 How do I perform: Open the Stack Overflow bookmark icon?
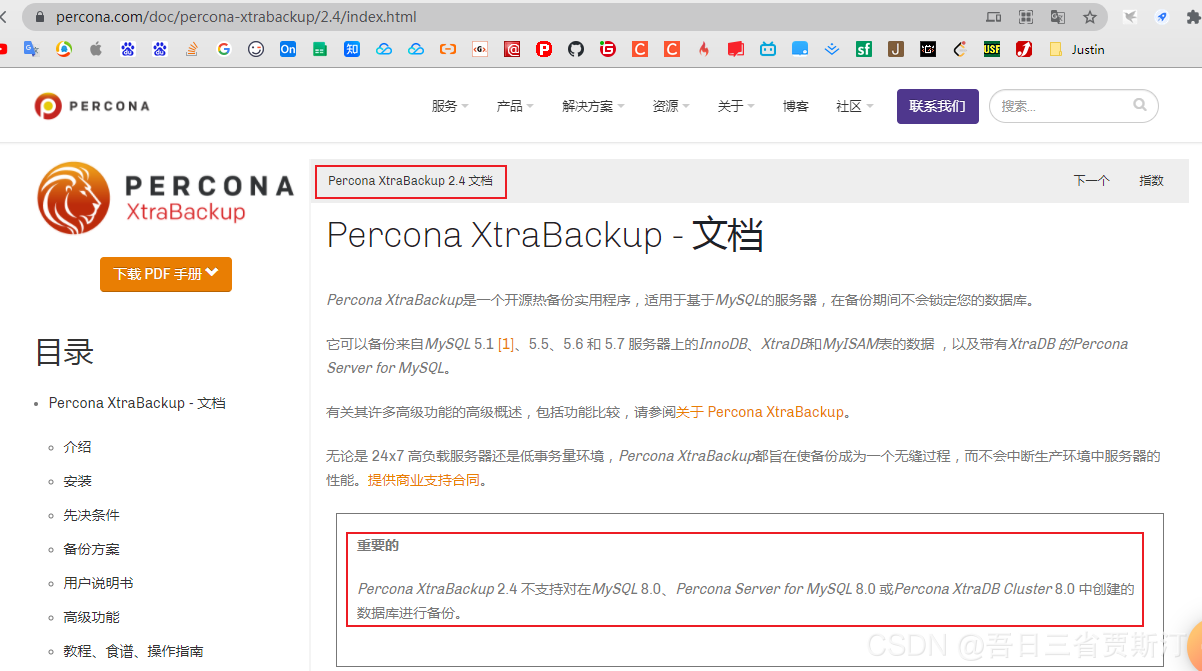(x=192, y=49)
